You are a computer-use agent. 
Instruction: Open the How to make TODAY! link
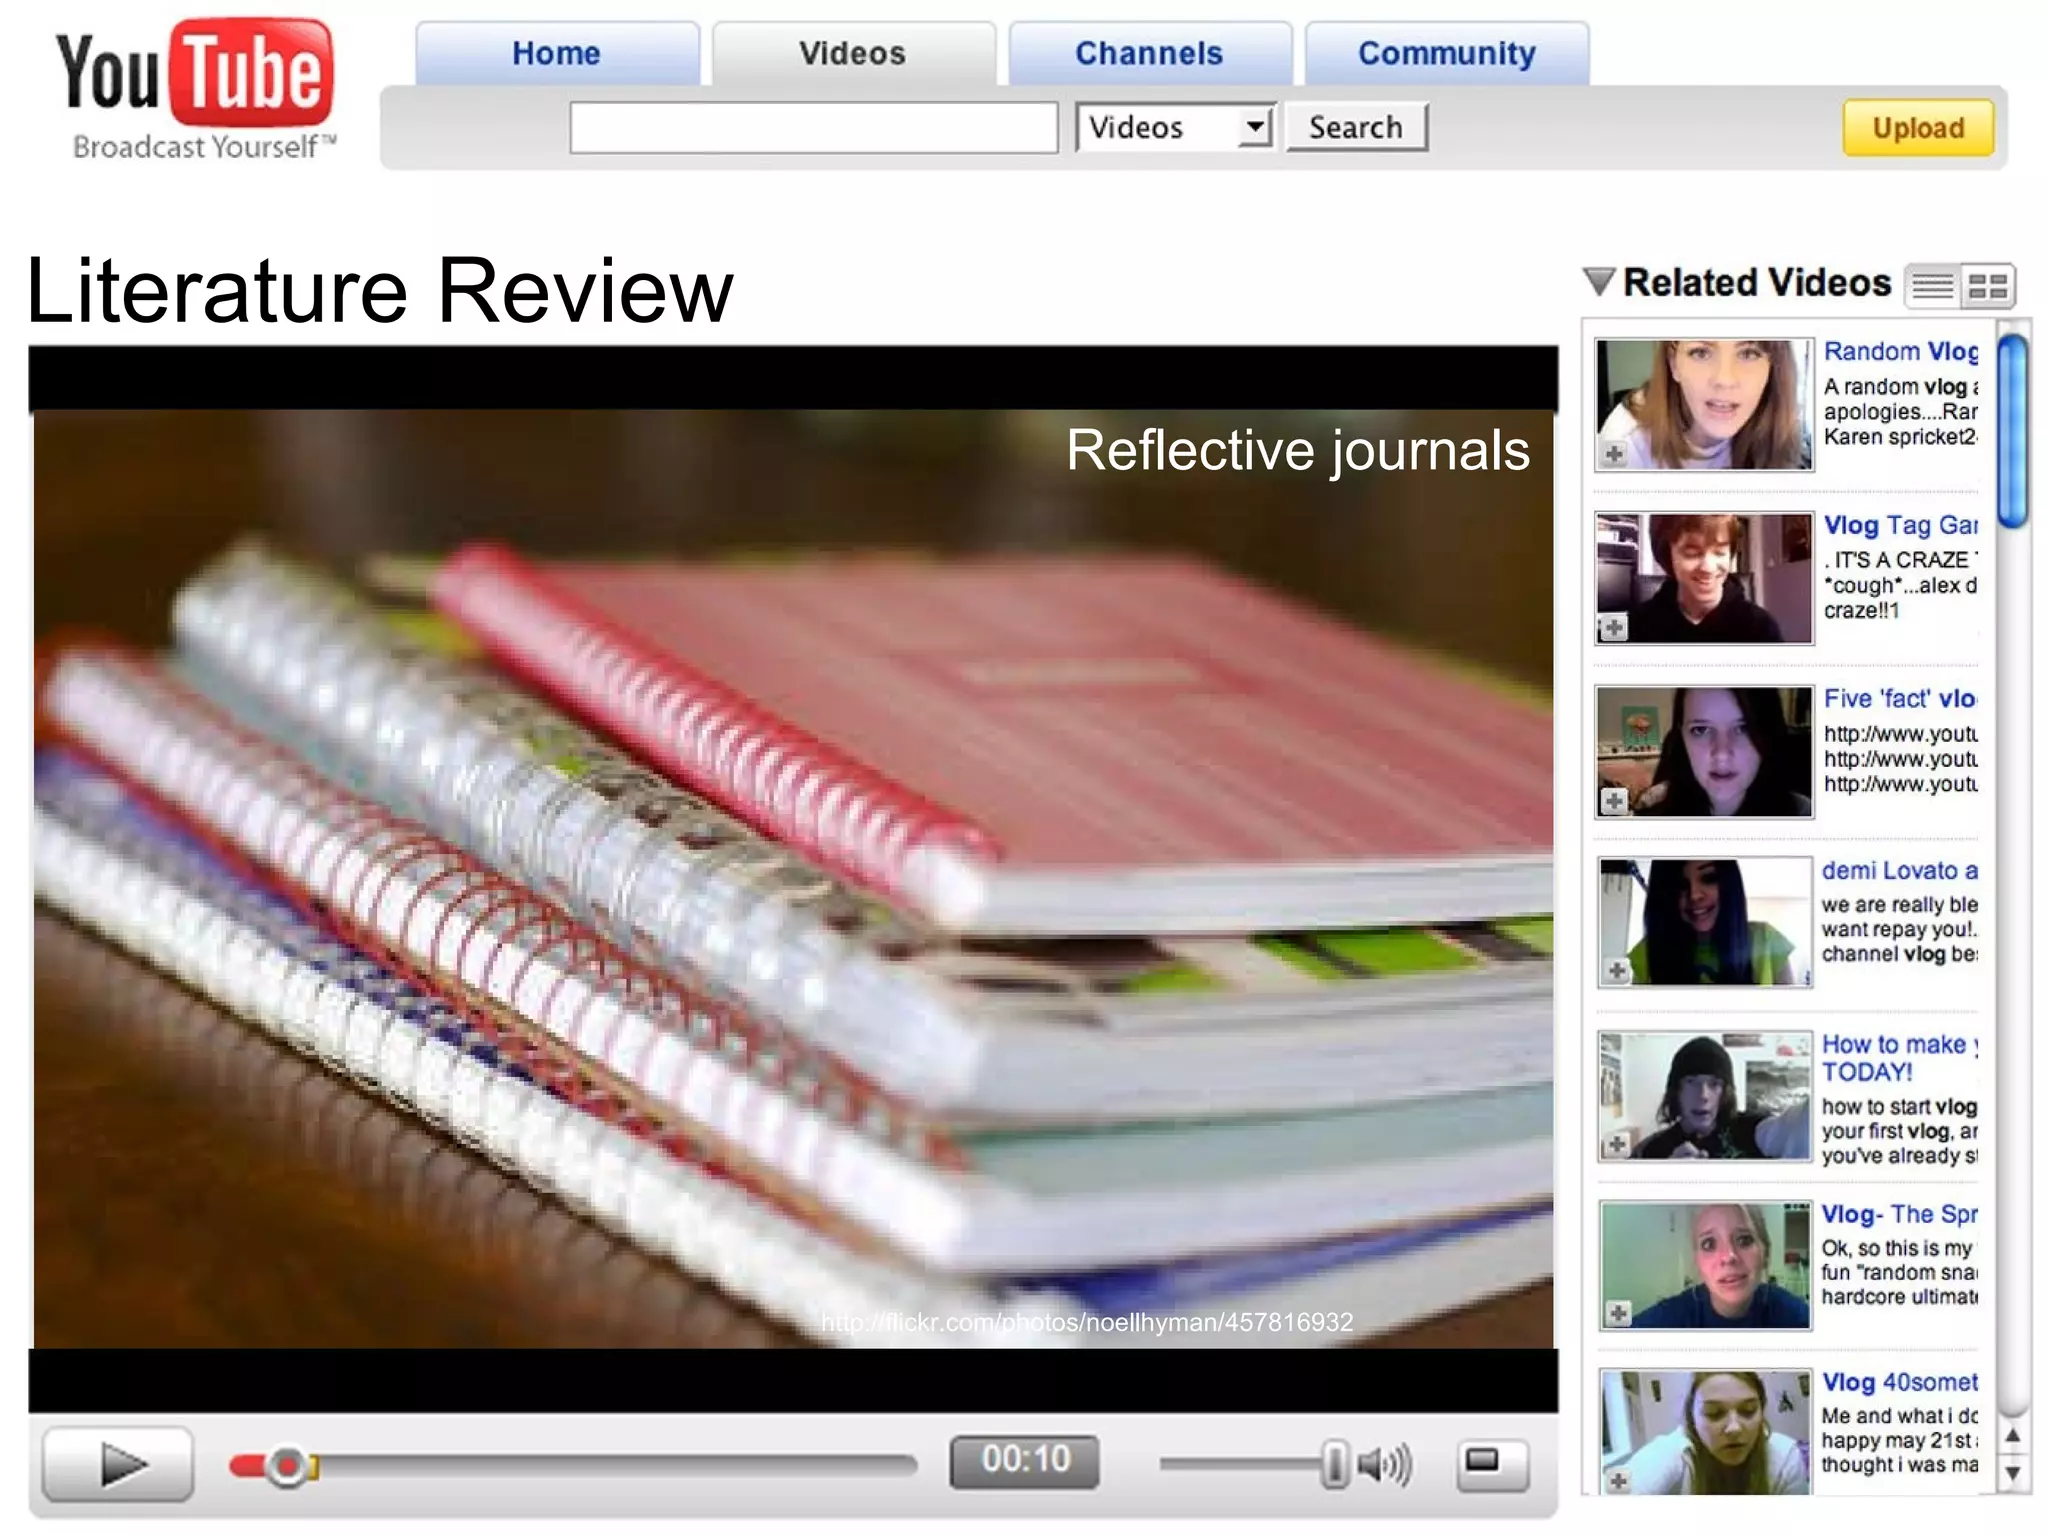[1899, 1058]
